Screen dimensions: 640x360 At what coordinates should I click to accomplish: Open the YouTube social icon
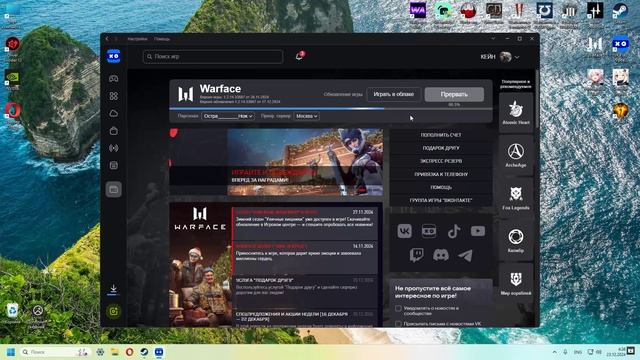tap(478, 231)
